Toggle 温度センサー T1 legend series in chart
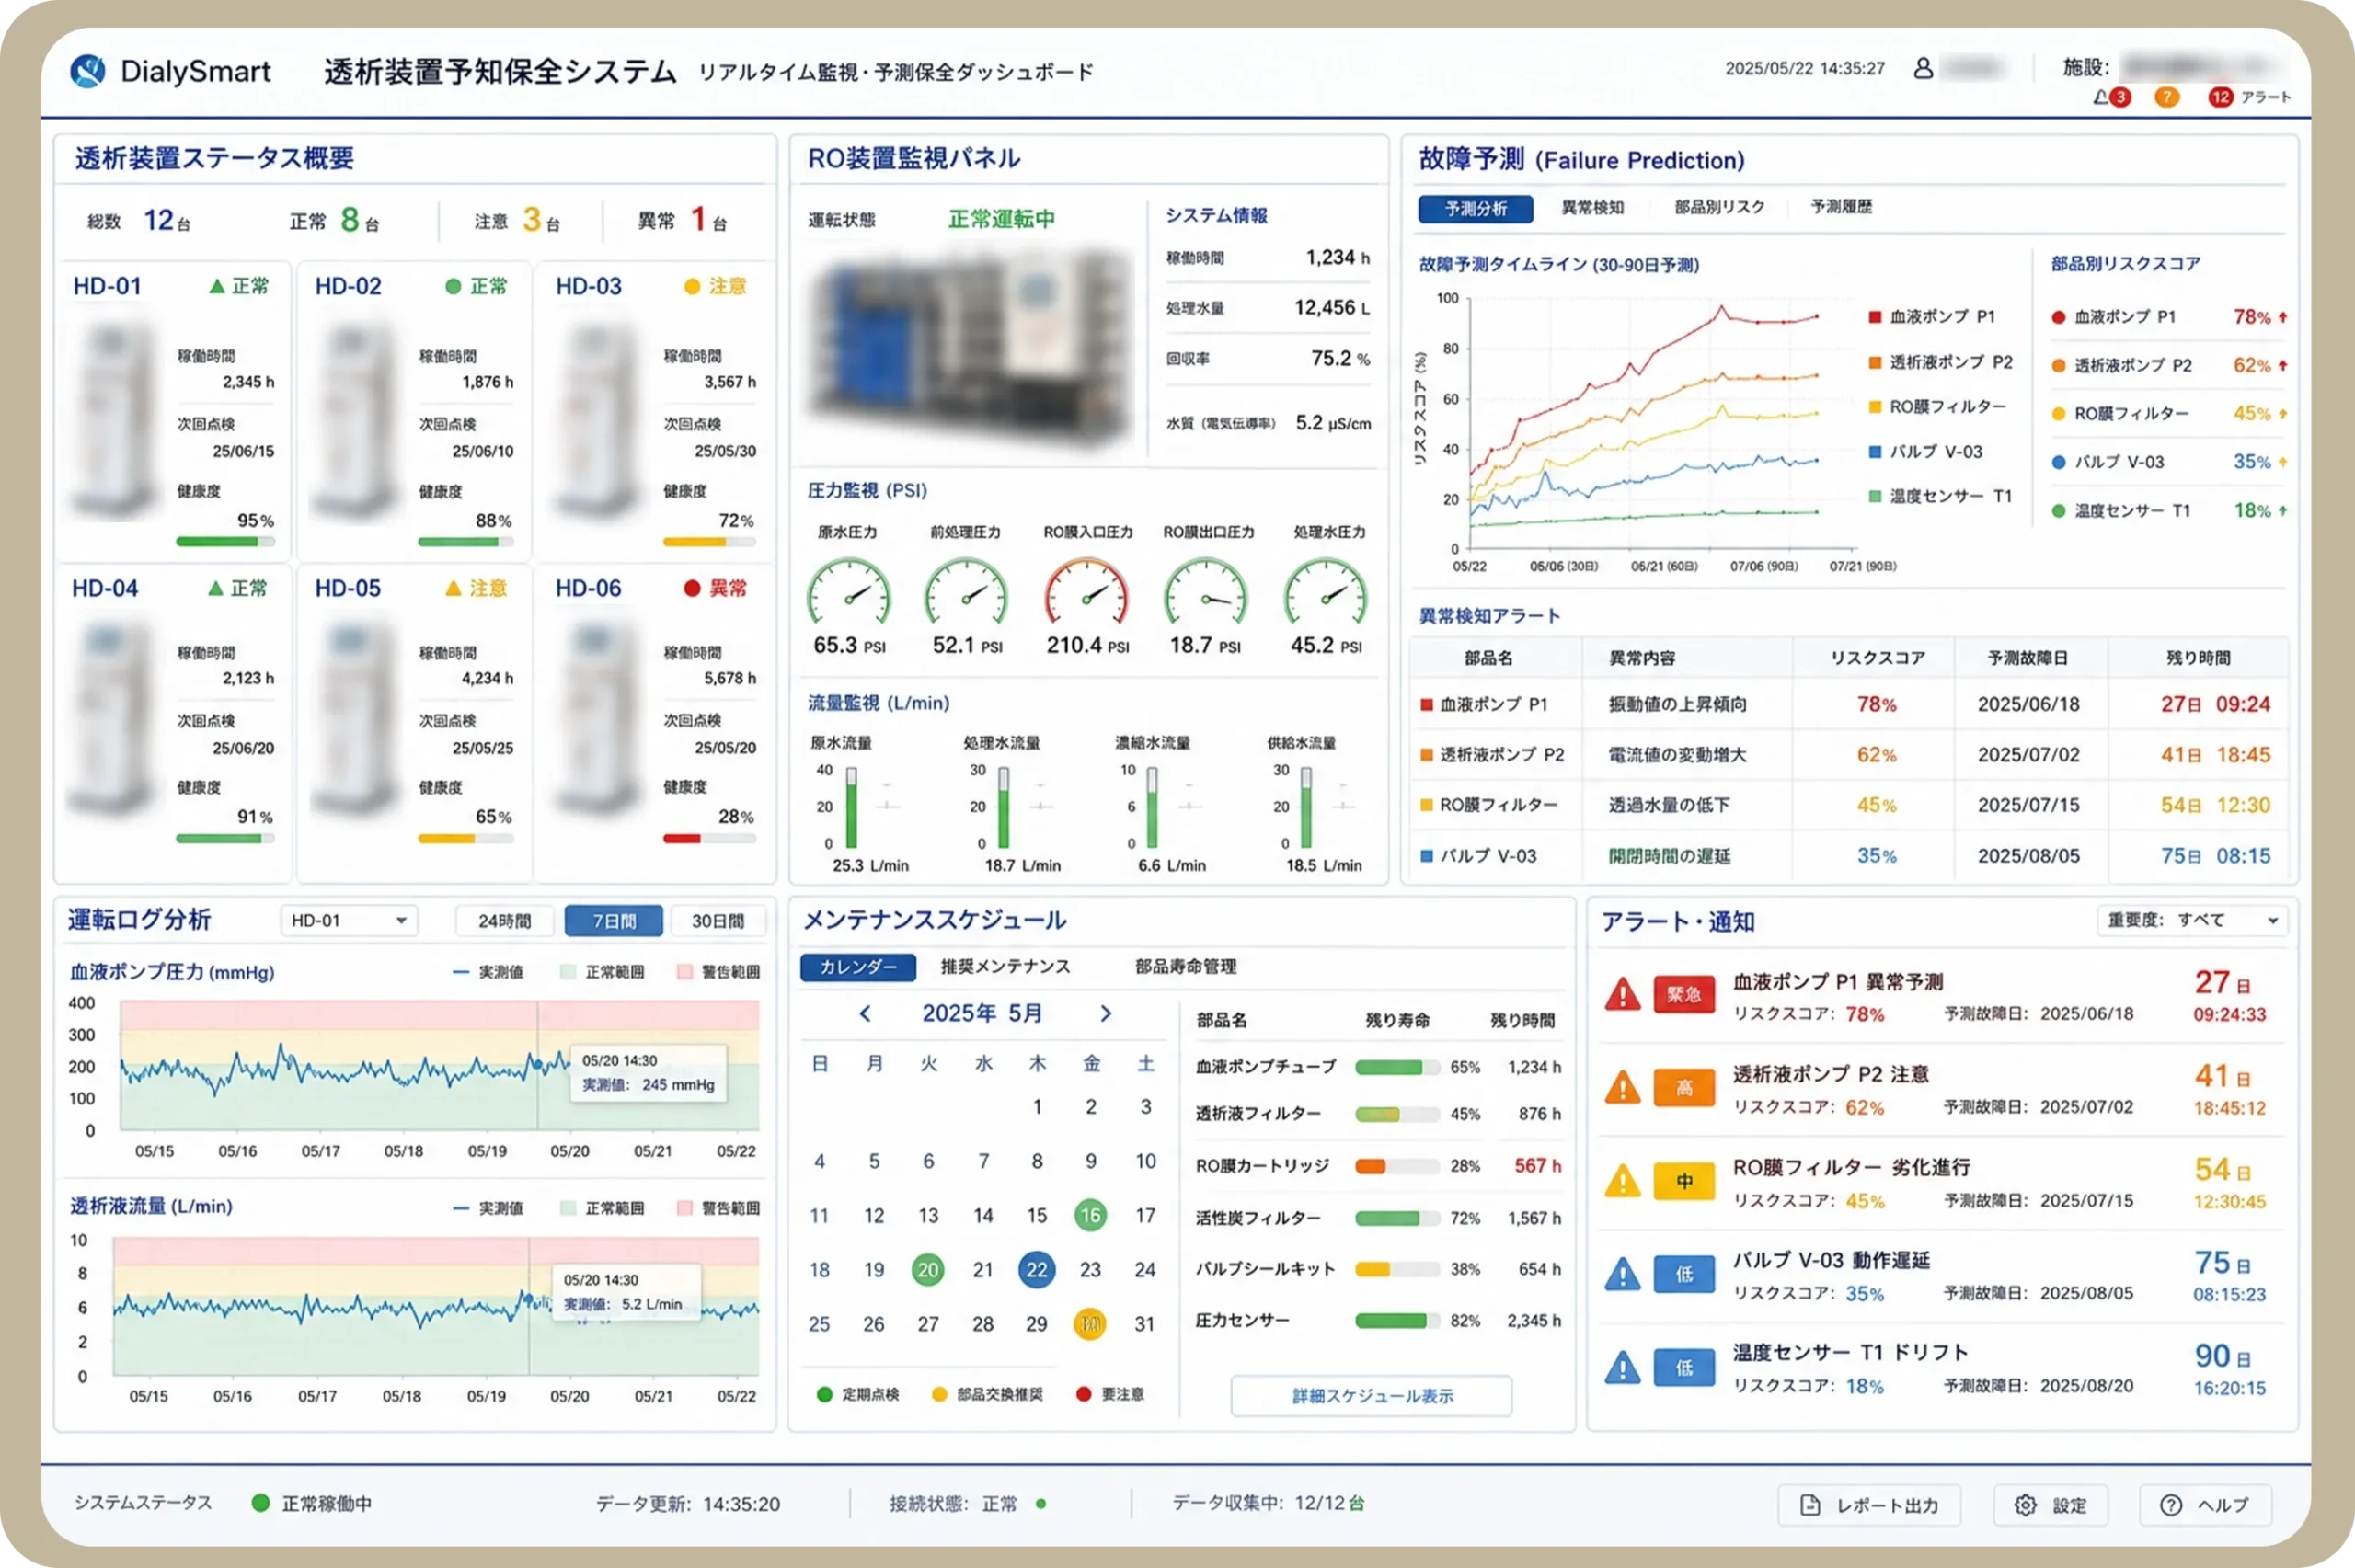Viewport: 2355px width, 1568px height. (1940, 496)
